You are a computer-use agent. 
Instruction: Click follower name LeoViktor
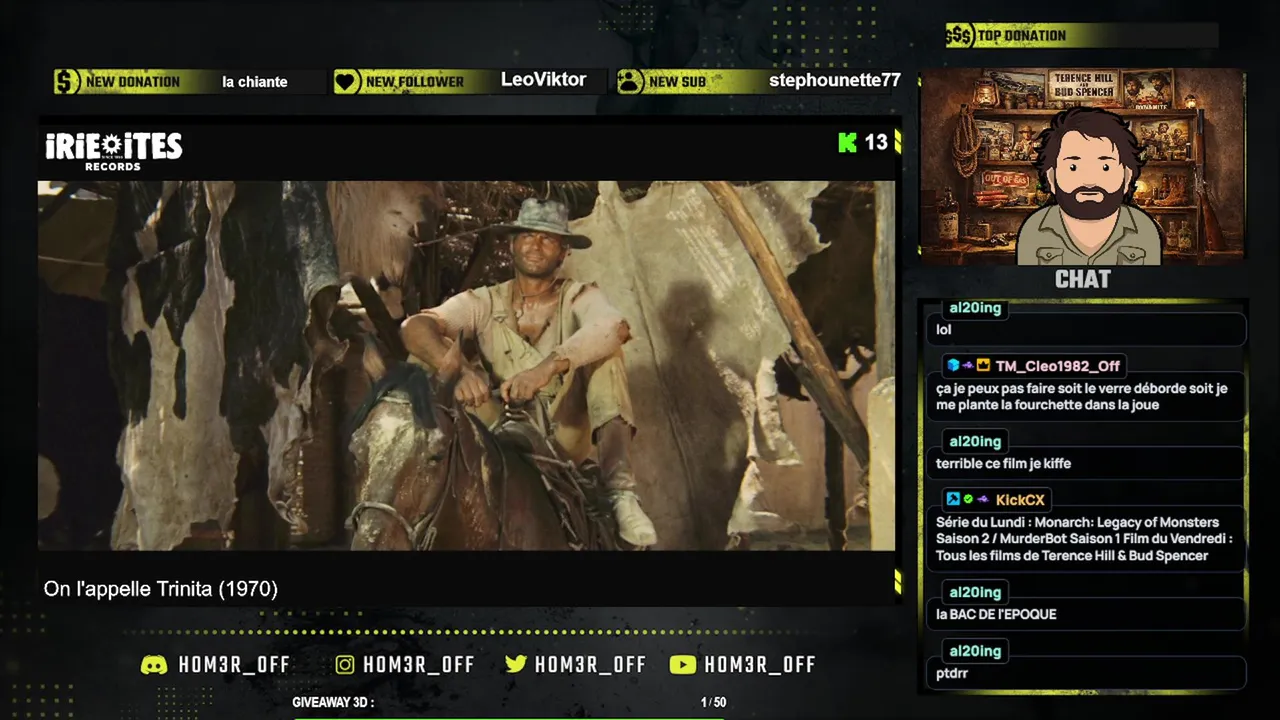[x=543, y=80]
